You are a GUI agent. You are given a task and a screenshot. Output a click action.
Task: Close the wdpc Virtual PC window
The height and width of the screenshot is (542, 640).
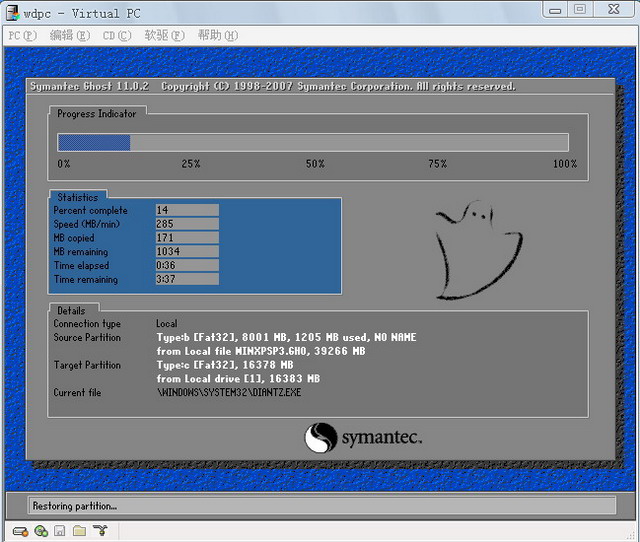pyautogui.click(x=614, y=10)
